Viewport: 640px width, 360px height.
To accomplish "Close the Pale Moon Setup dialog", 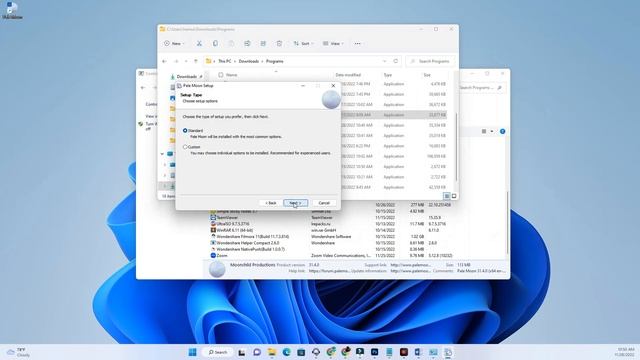I will tap(333, 86).
